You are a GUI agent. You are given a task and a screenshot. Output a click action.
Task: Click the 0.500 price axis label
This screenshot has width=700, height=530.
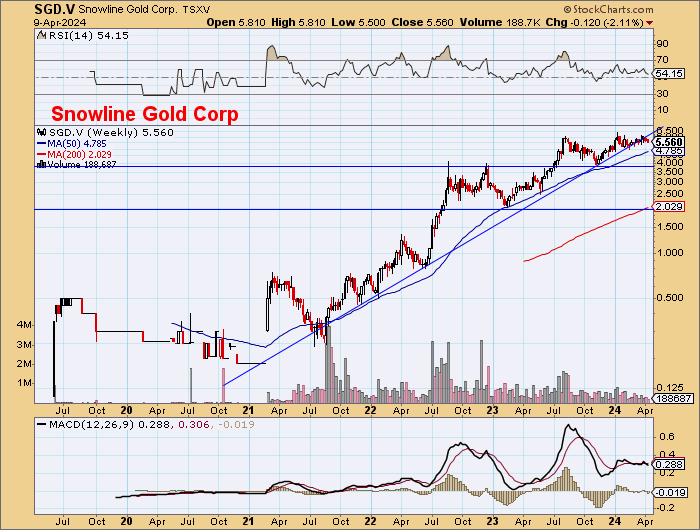(670, 298)
